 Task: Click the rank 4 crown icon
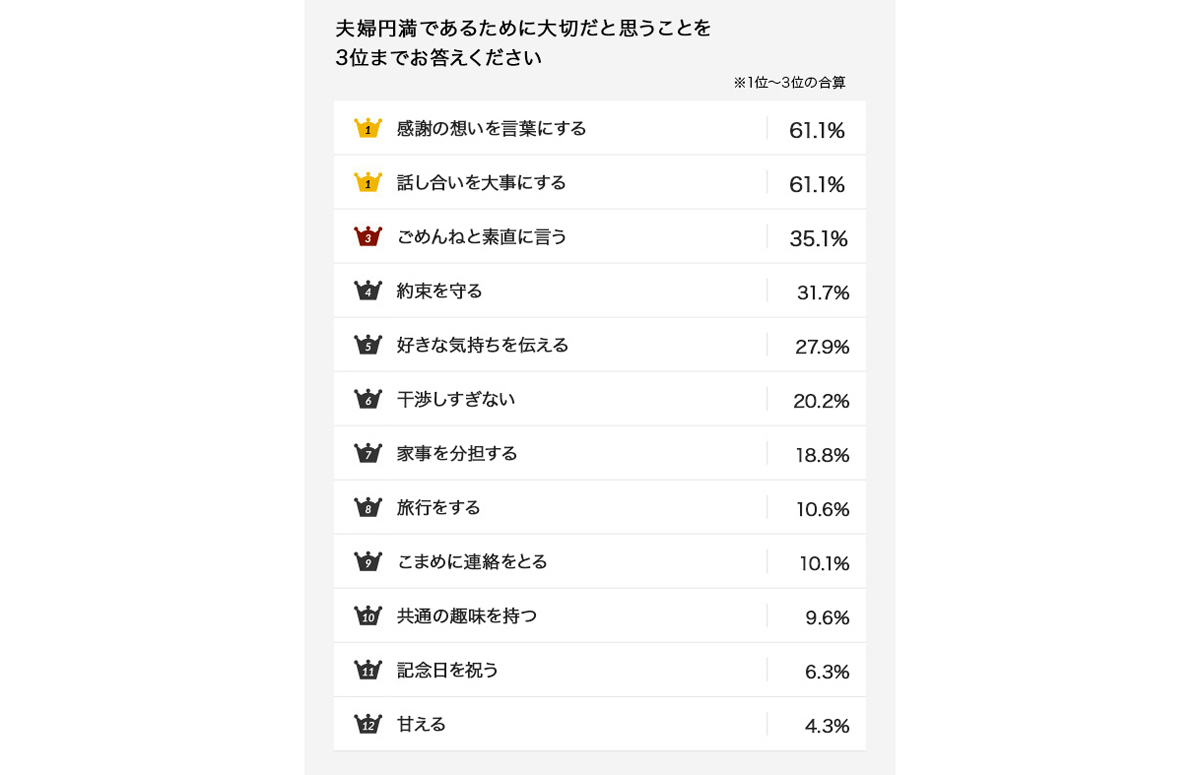point(368,291)
